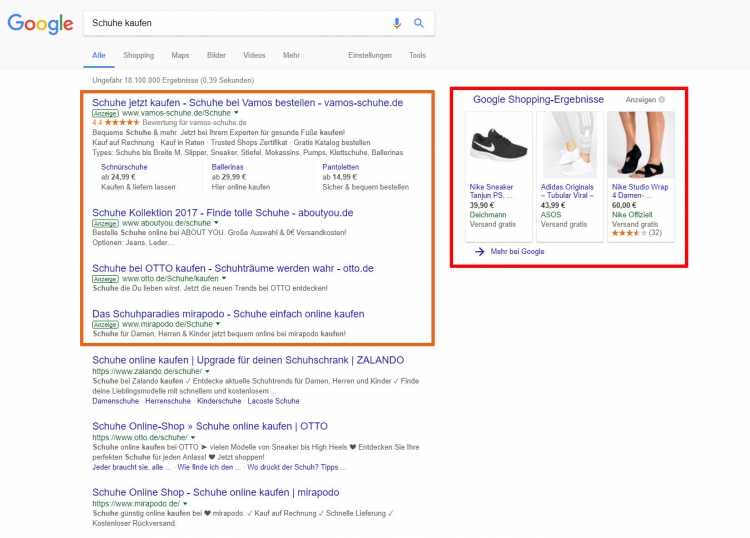750x538 pixels.
Task: Open the Tools option
Action: point(417,55)
